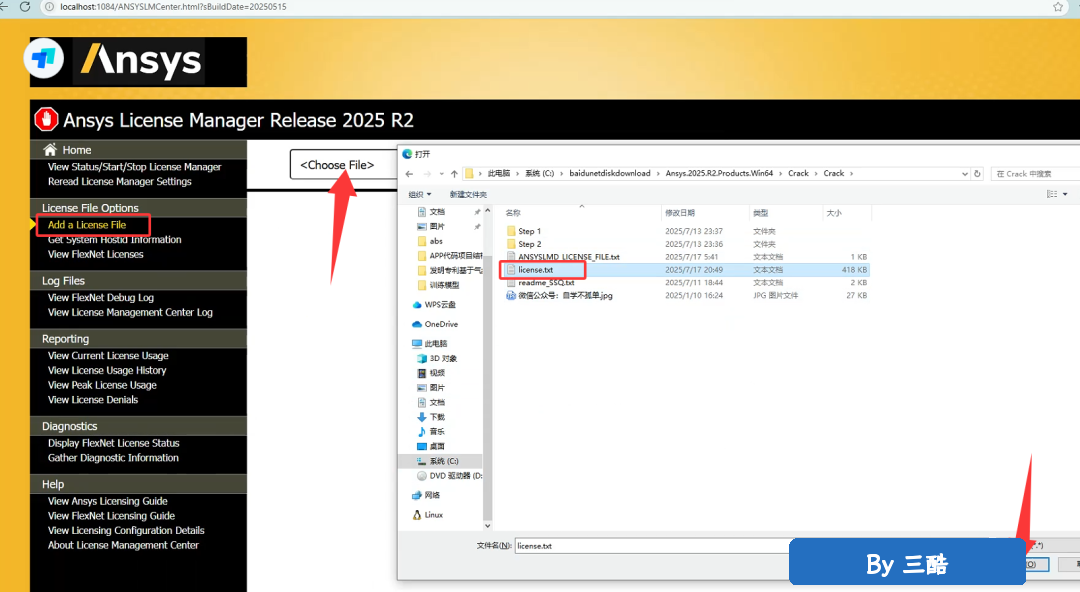Open View Status/Start/Stop License Manager

[x=134, y=167]
